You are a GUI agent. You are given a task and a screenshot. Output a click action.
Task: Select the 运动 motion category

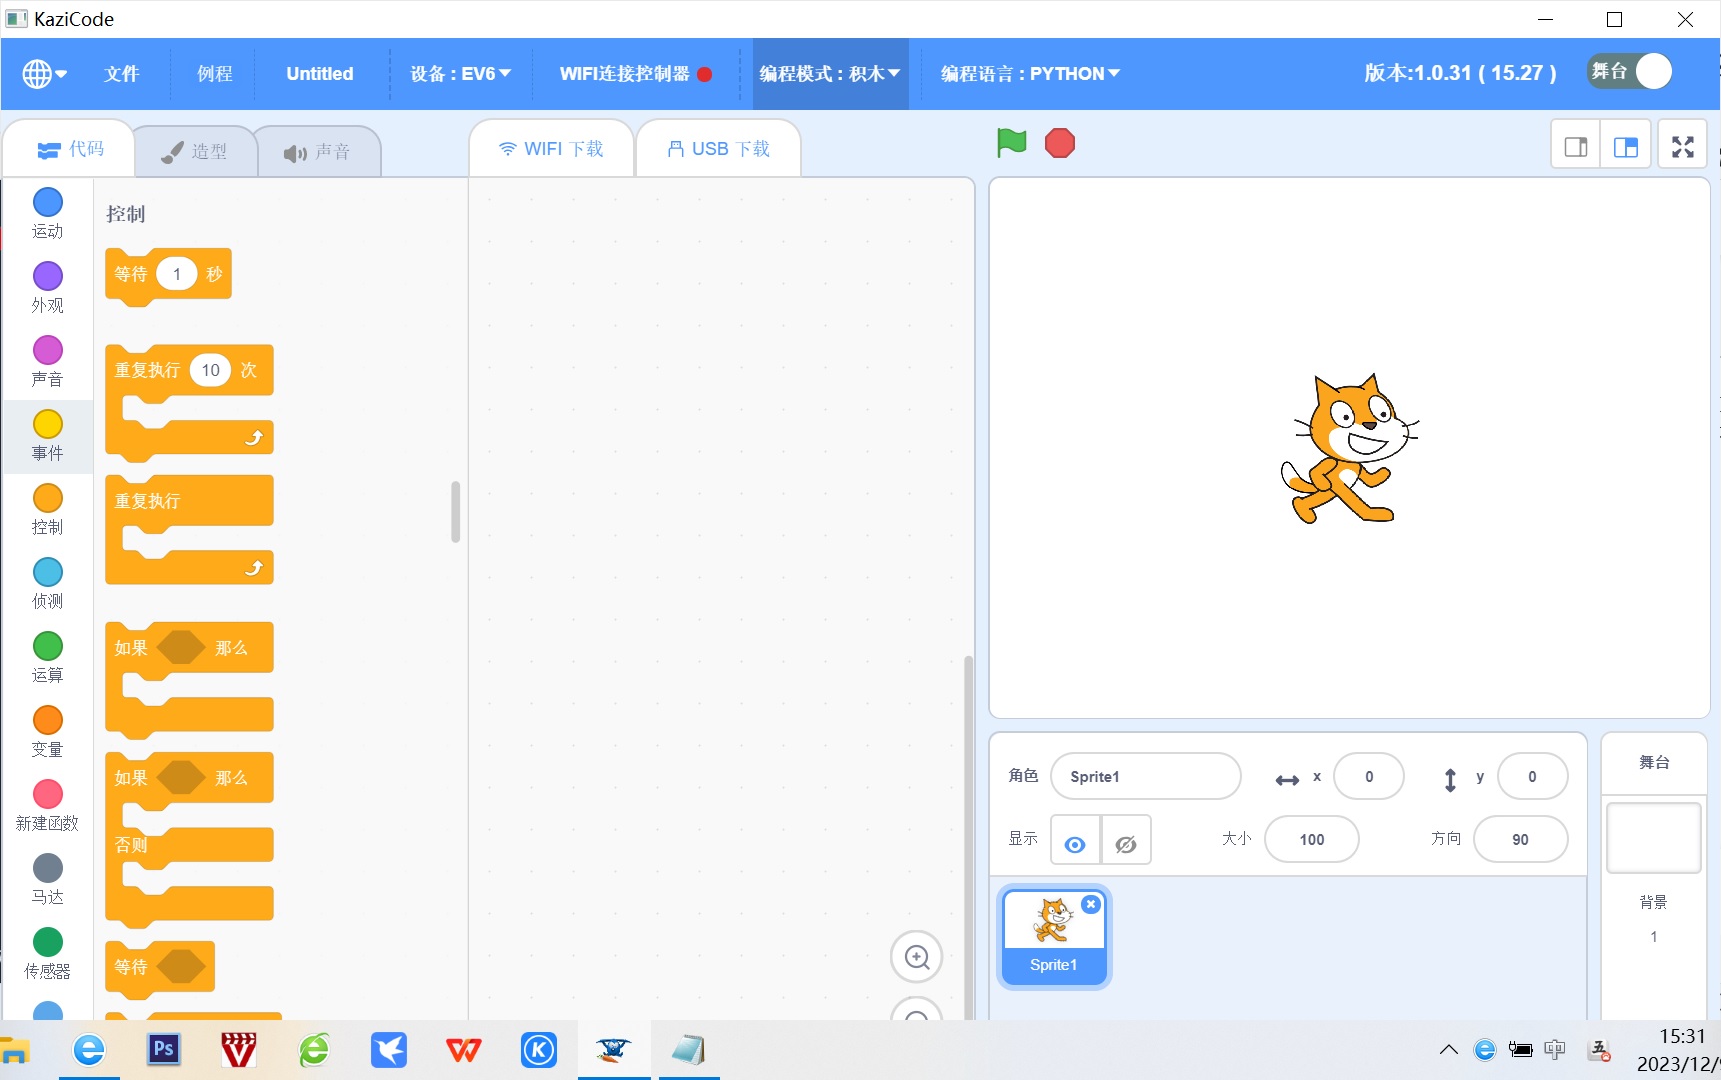point(47,214)
